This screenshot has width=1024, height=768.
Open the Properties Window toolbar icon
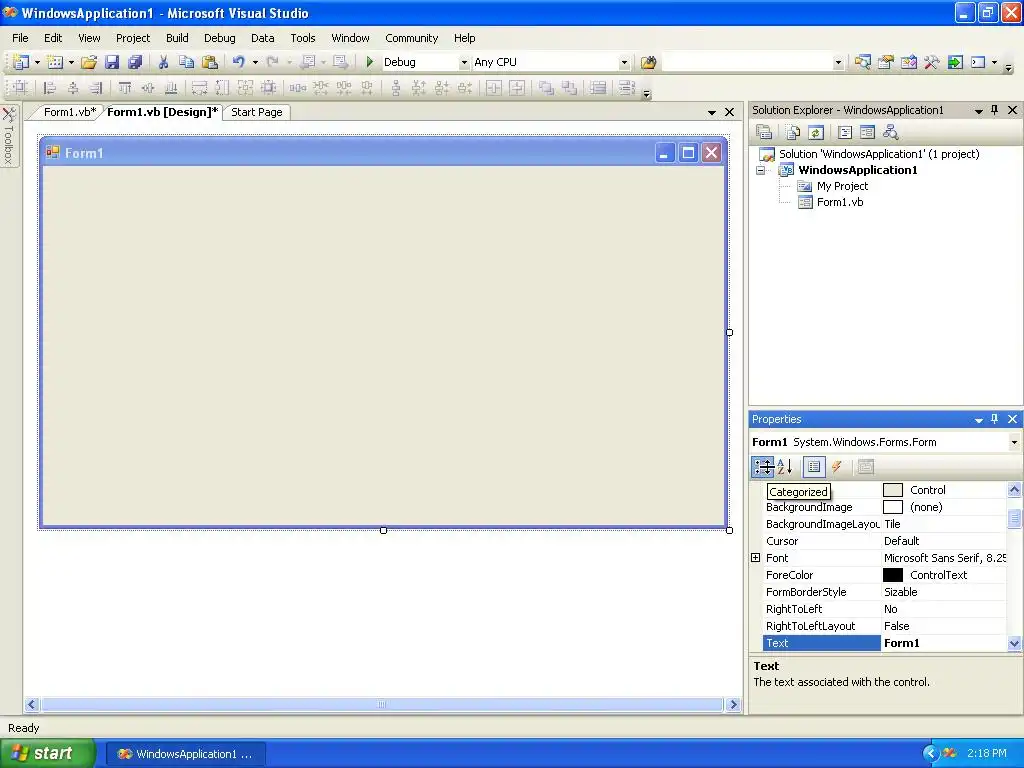click(x=886, y=62)
